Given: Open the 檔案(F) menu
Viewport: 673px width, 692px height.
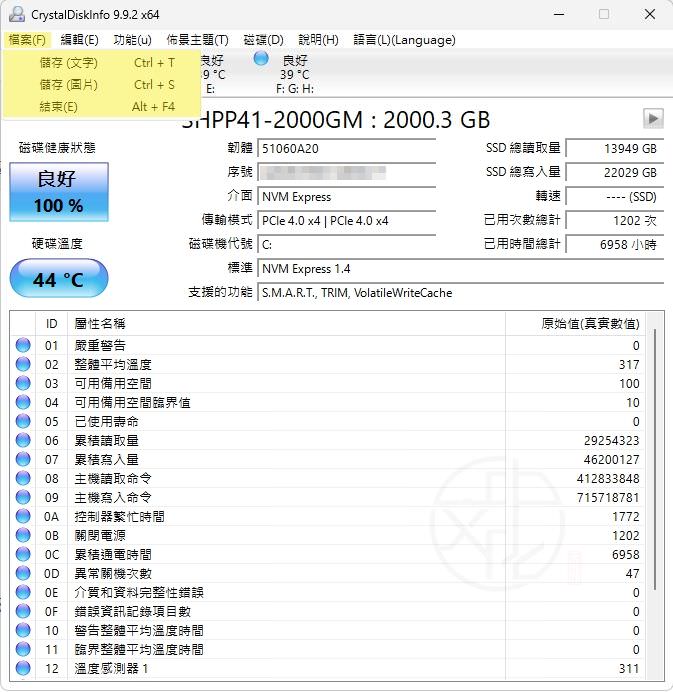Looking at the screenshot, I should 27,40.
